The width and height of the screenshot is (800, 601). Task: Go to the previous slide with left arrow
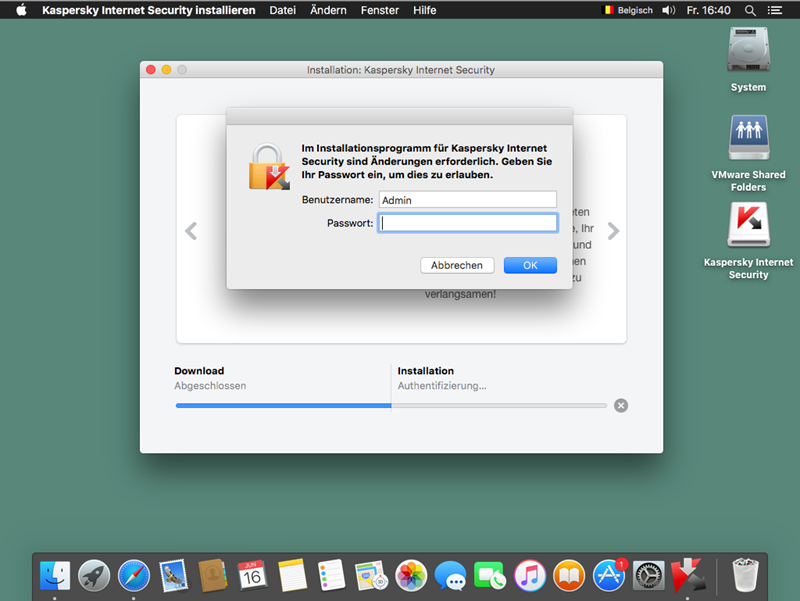(x=190, y=231)
